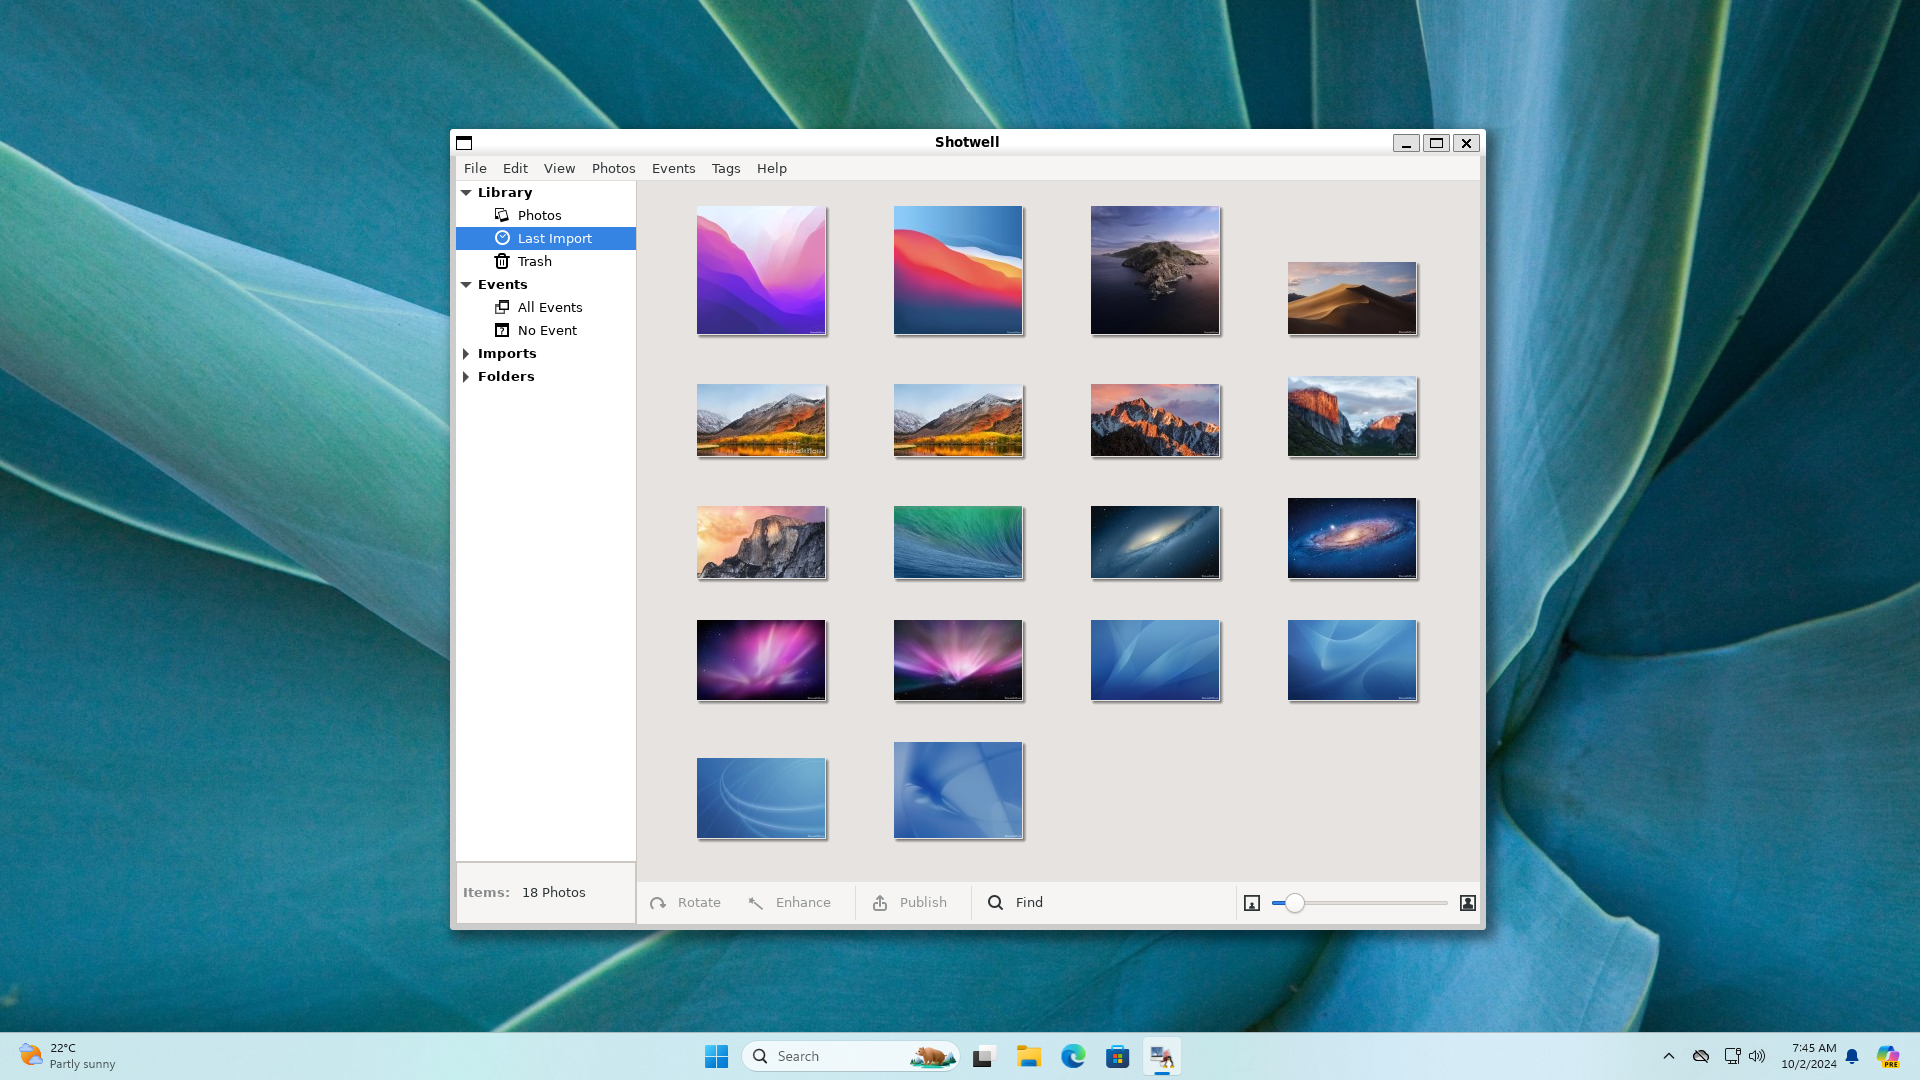The image size is (1920, 1080).
Task: Click the Photos icon in Library sidebar
Action: pos(502,215)
